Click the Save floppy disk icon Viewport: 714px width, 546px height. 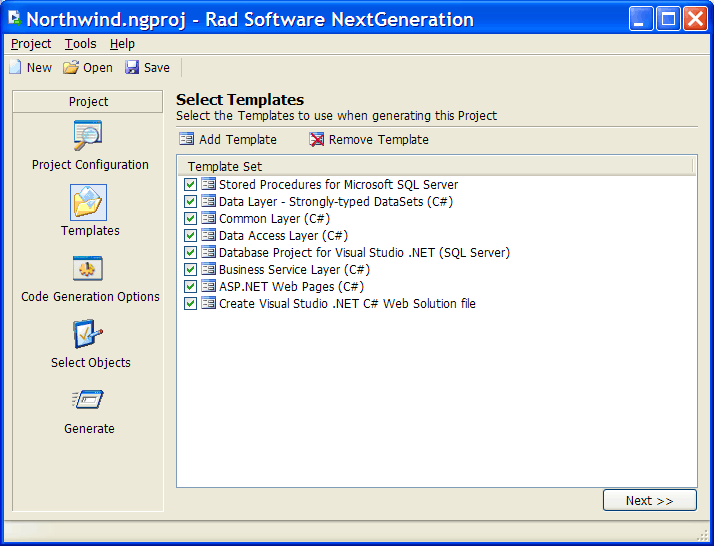click(x=132, y=67)
